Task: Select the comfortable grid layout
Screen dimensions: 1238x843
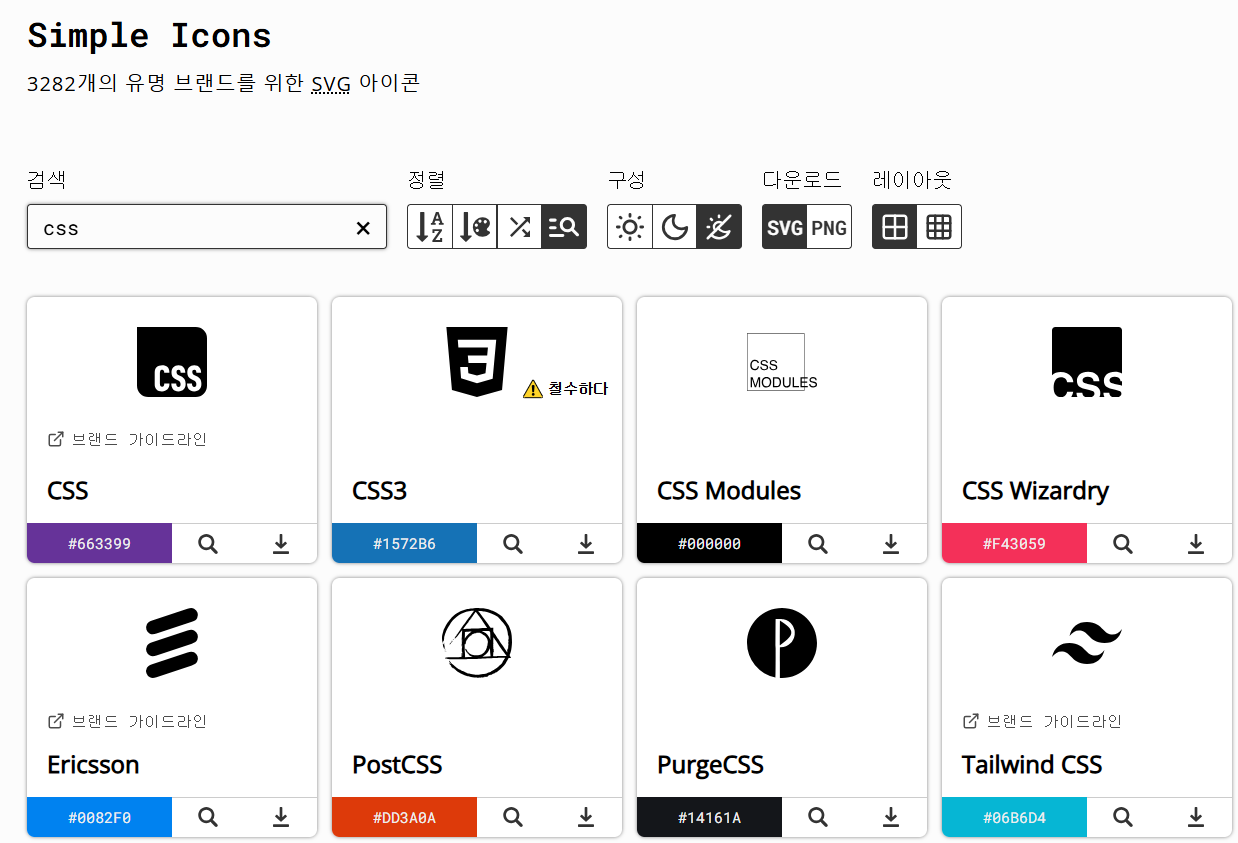Action: pos(895,227)
